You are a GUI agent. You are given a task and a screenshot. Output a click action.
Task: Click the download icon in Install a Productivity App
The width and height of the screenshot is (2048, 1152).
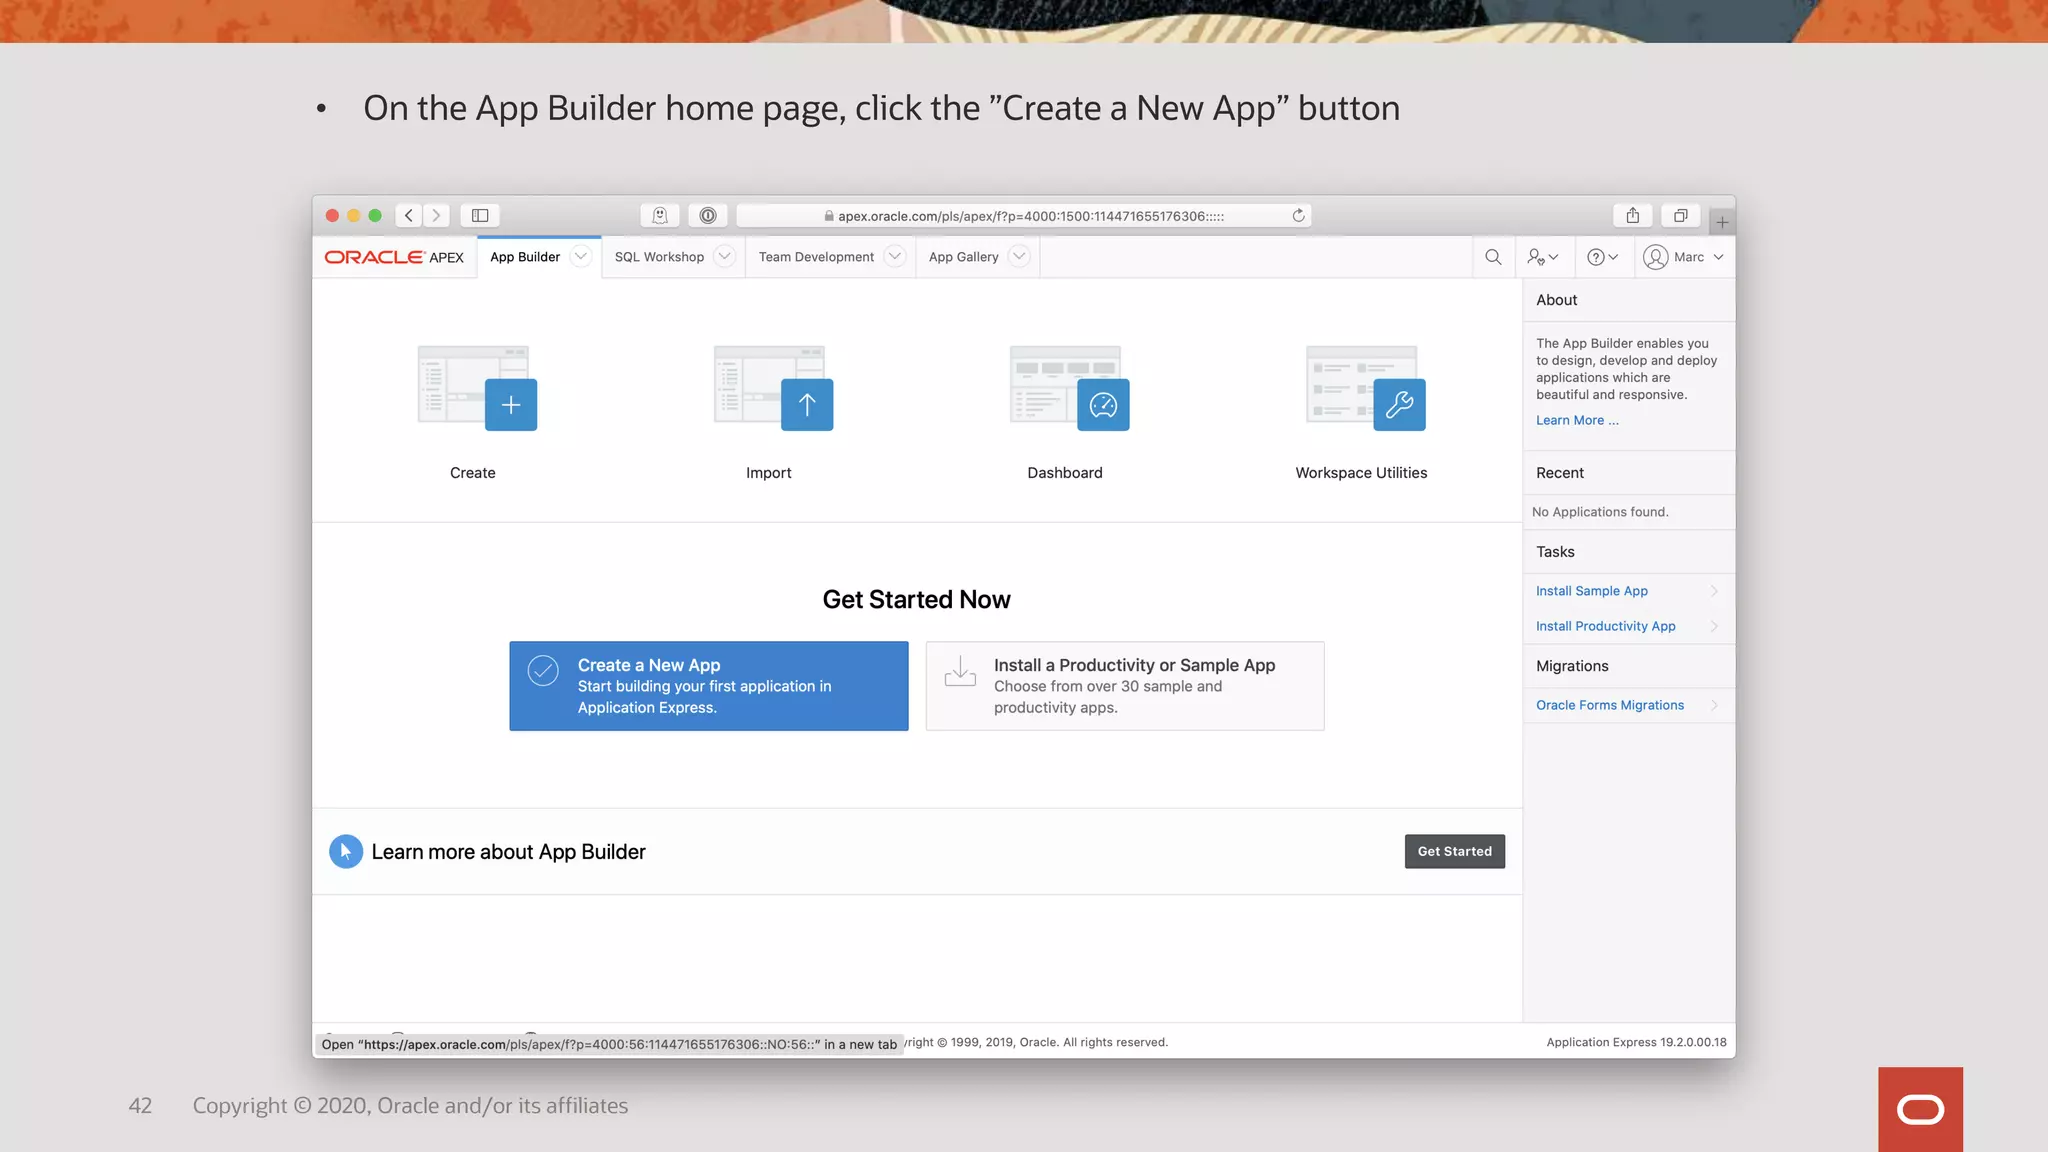tap(960, 671)
